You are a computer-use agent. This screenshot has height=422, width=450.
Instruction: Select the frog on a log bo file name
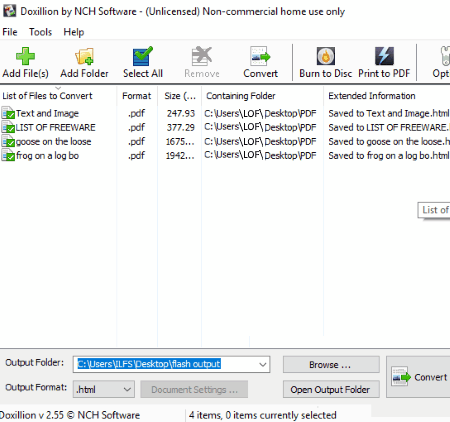47,156
